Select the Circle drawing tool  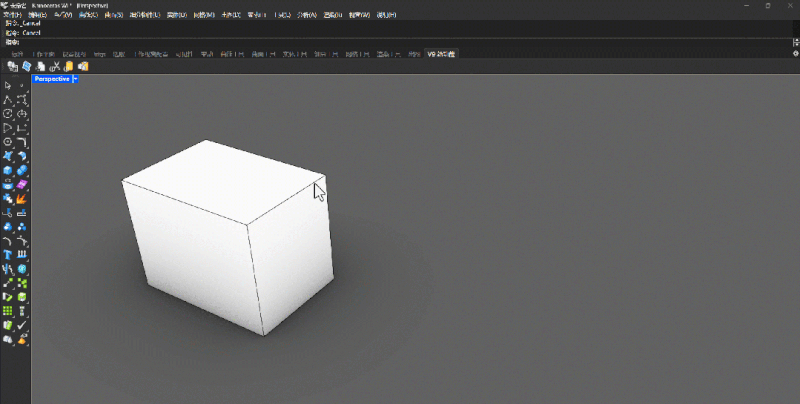point(8,114)
